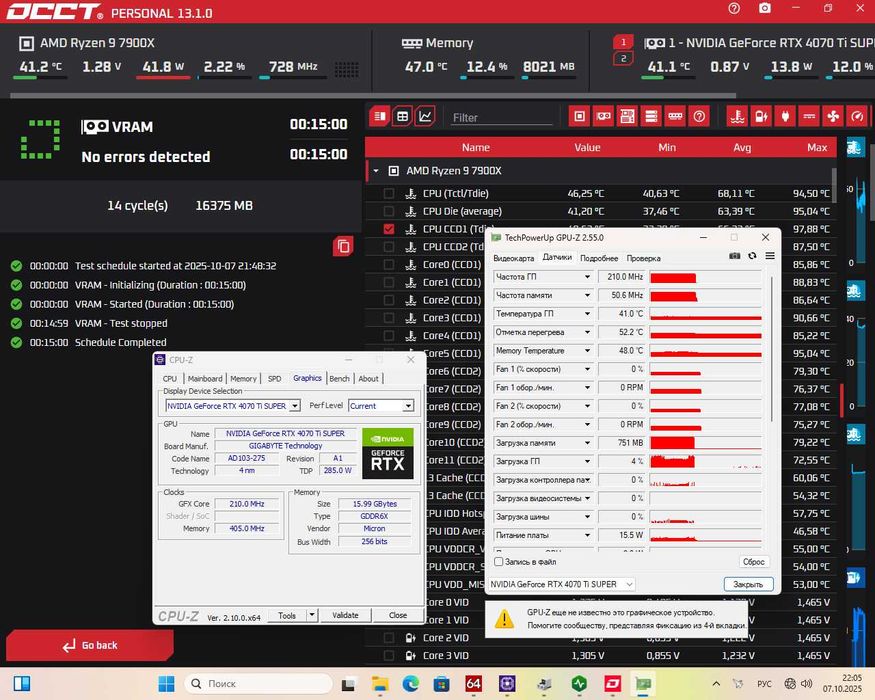Screen dimensions: 875x700
Task: Switch to CPU-Z SPD tab
Action: point(274,378)
